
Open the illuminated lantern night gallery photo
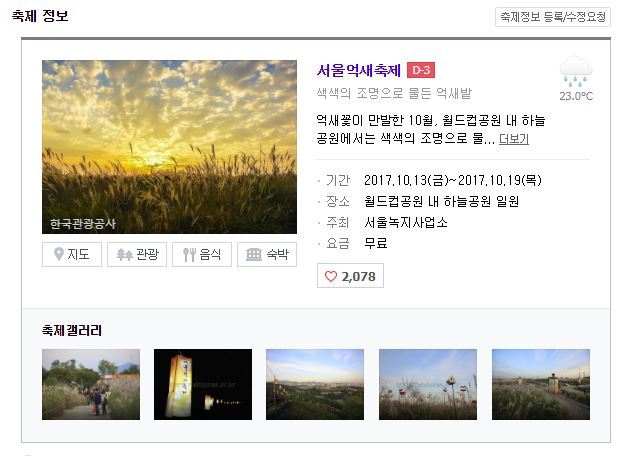point(203,384)
